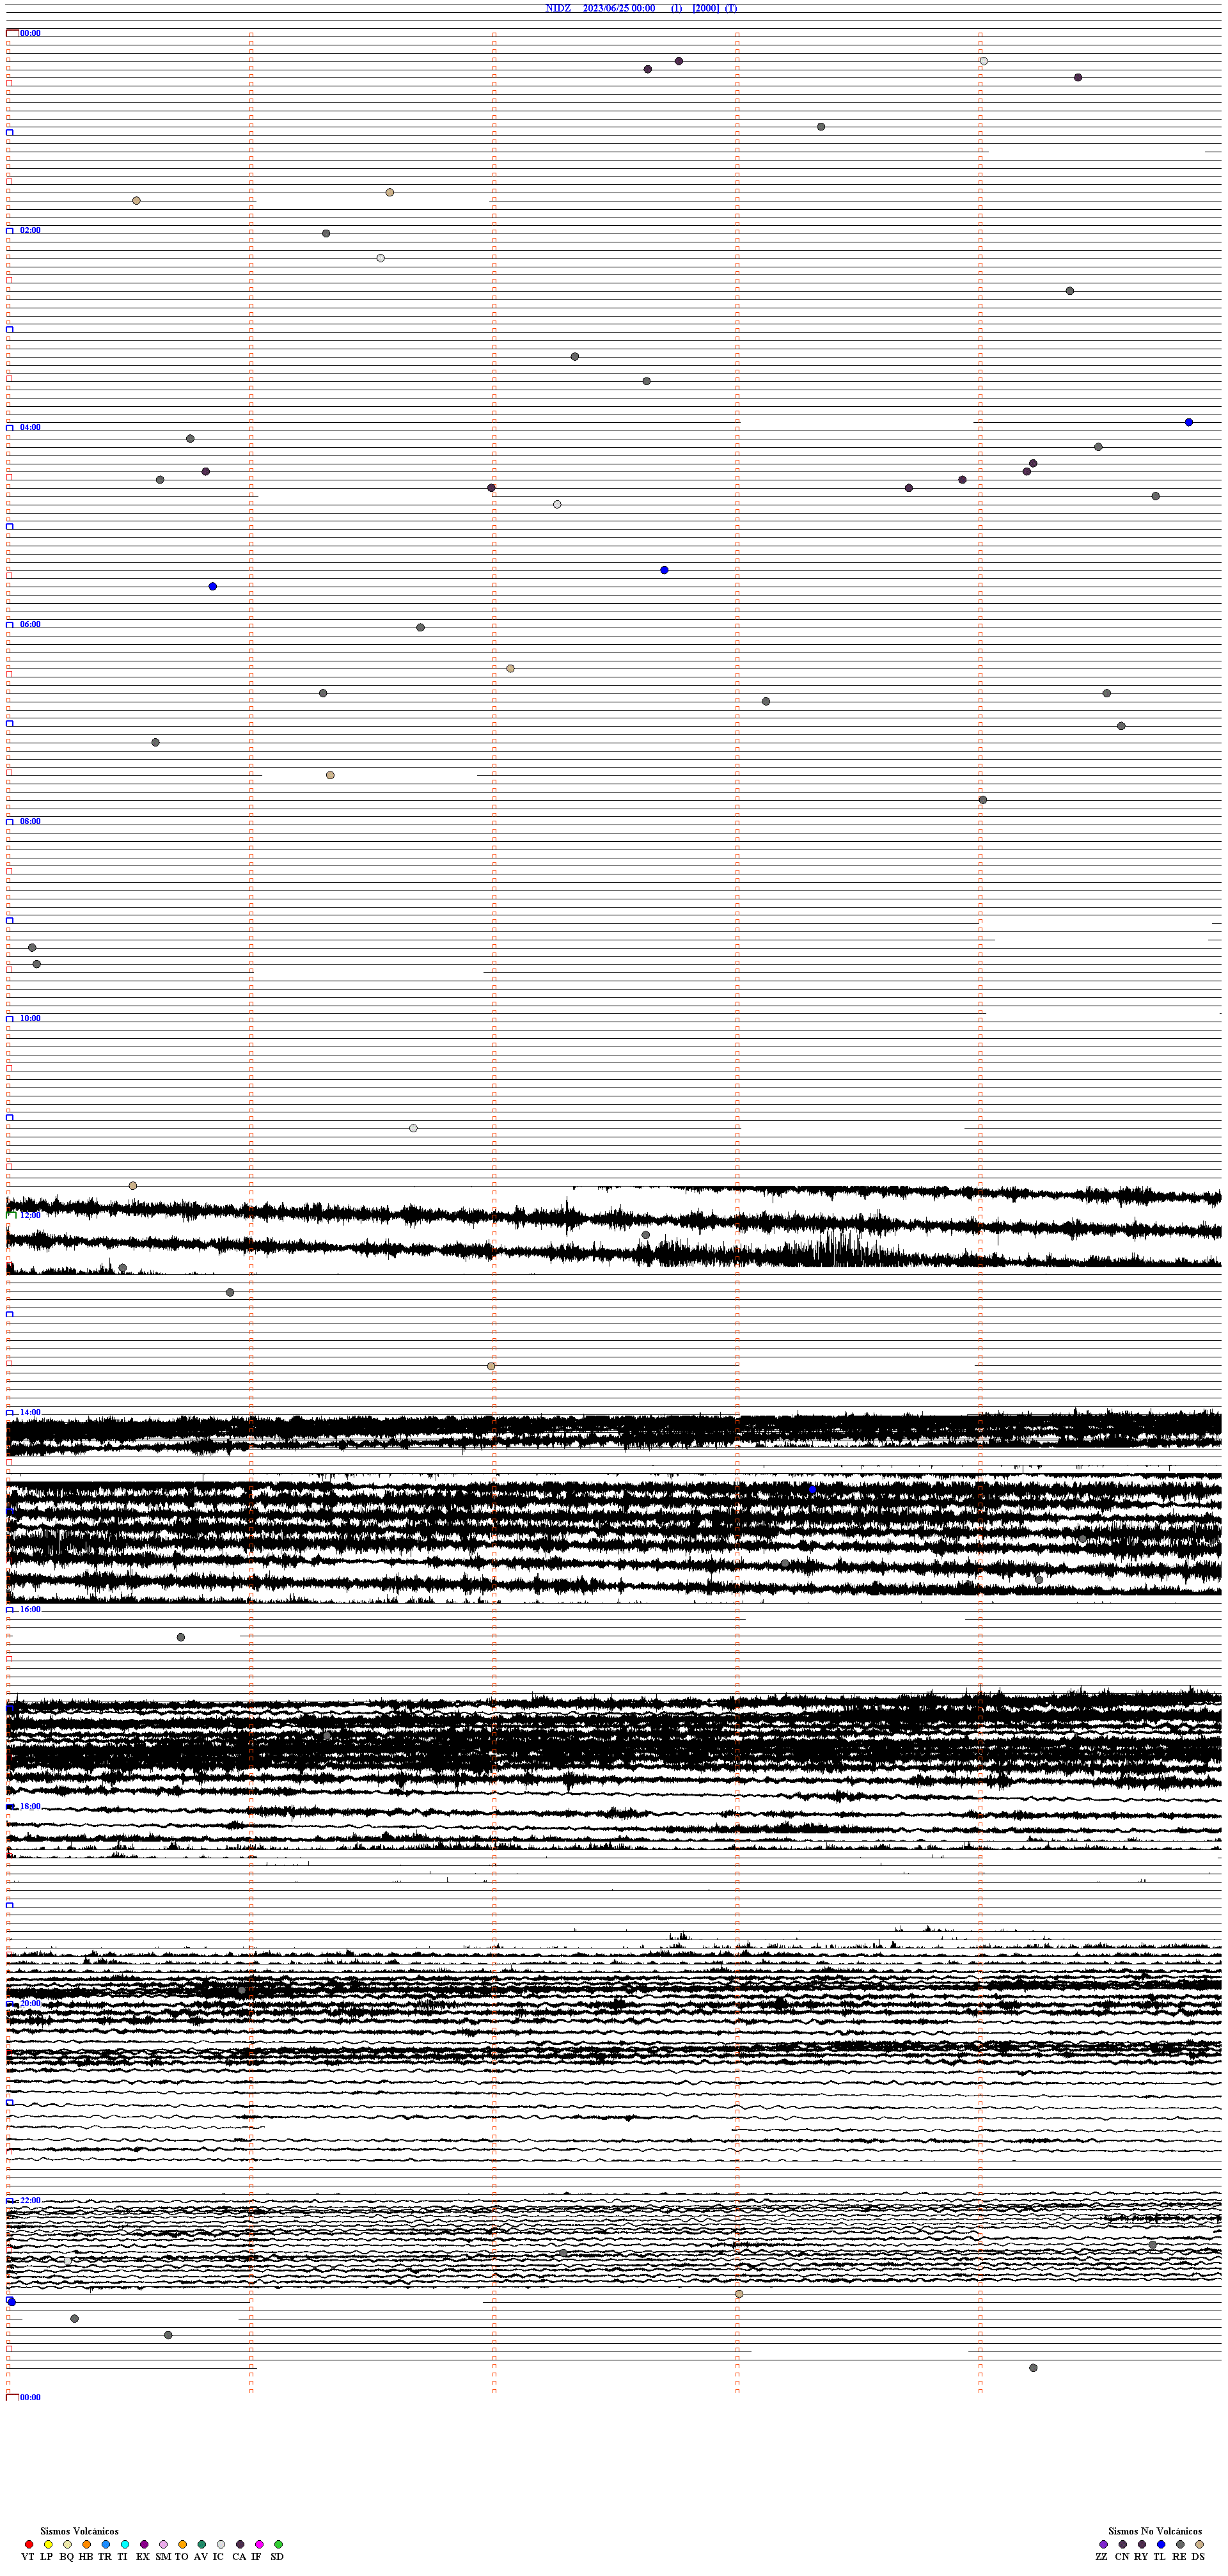Click the 'Sismos No Volcánicos' legend heading

[1155, 2531]
